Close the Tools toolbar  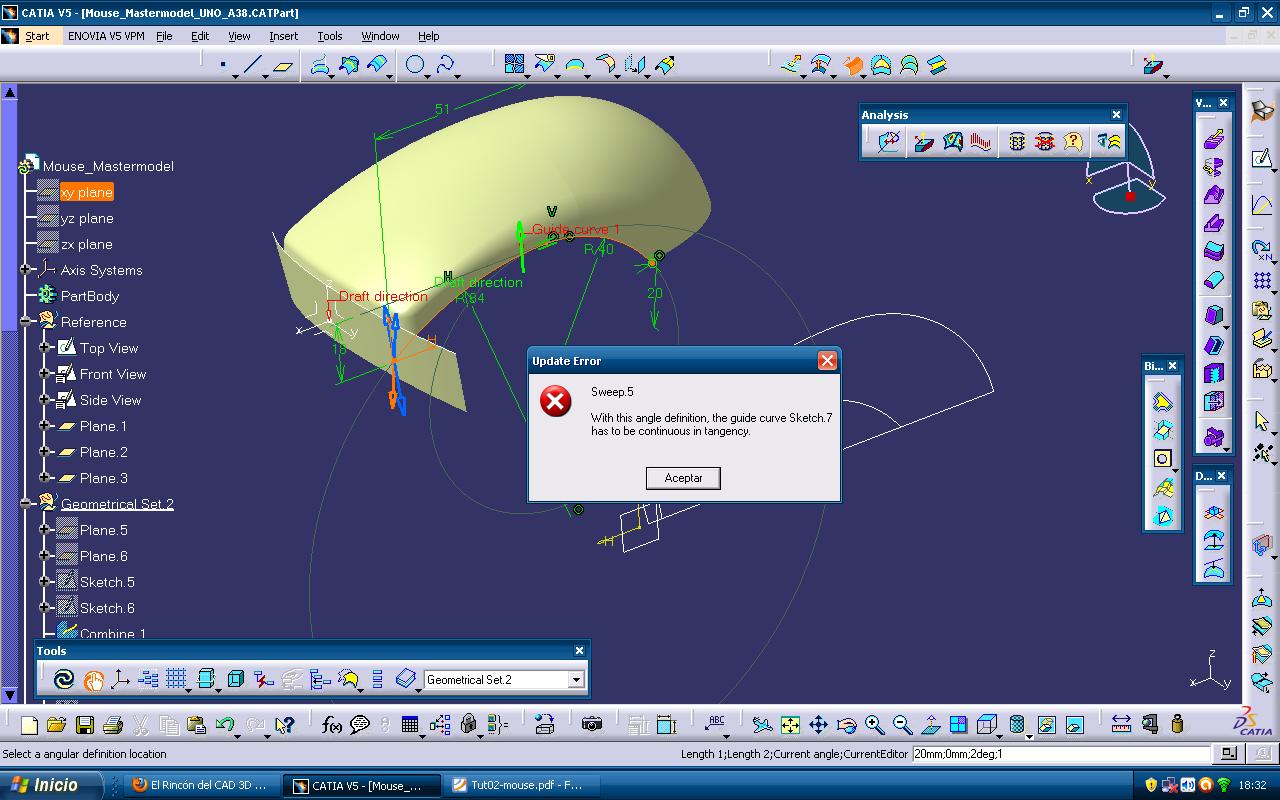[579, 651]
